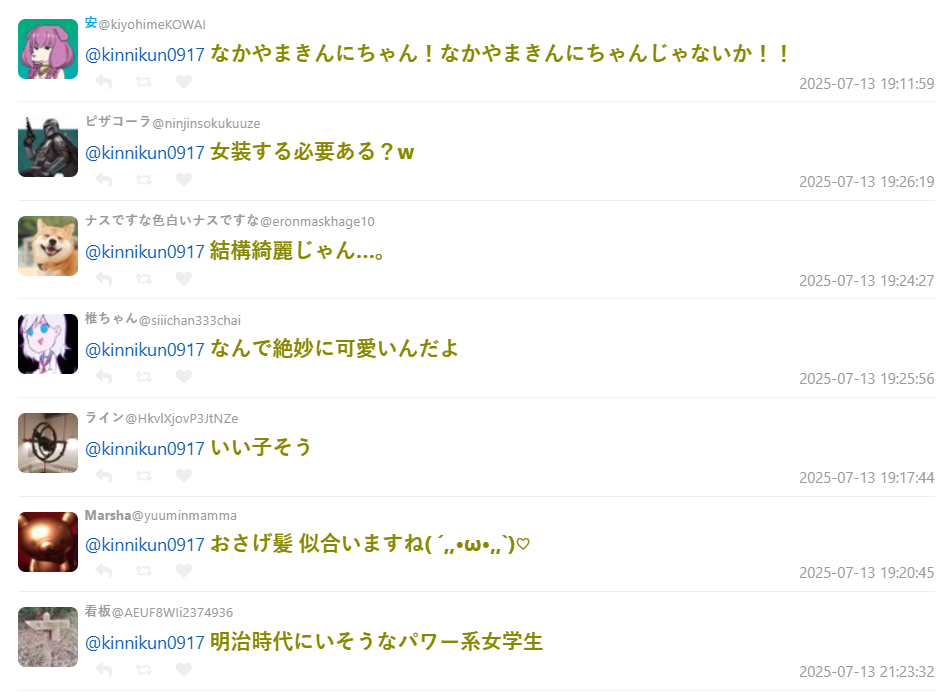Open @kinnikun0917 mention in 椎ちゃん's tweet
Viewport: 952px width, 697px height.
[144, 350]
